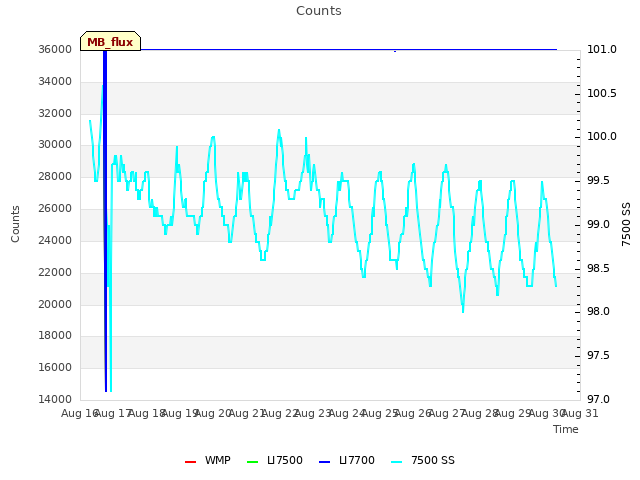Screen dimensions: 640x480
Task: Click the 34000 tick label
Action: [55, 81]
